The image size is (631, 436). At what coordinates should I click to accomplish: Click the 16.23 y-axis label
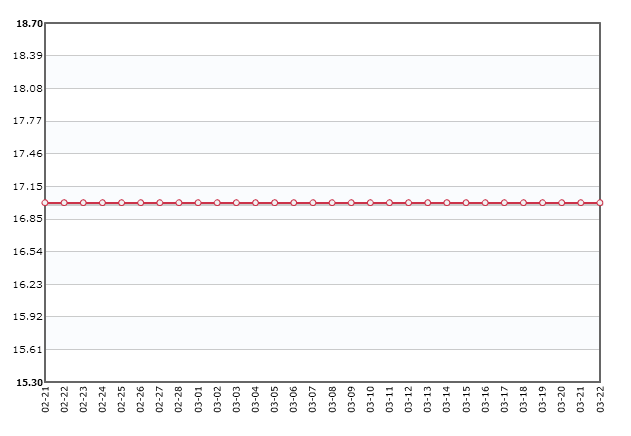pos(27,285)
